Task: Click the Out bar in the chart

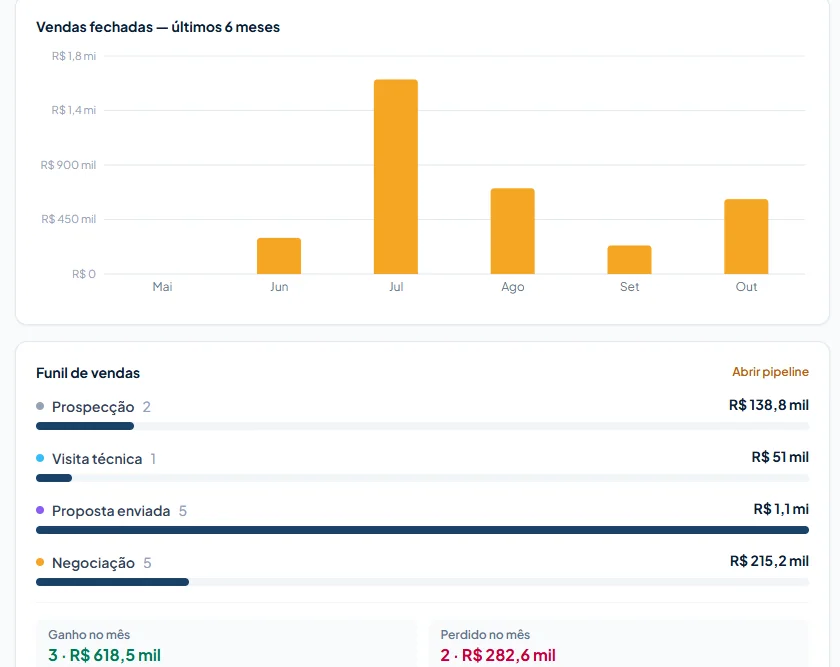Action: pyautogui.click(x=746, y=237)
